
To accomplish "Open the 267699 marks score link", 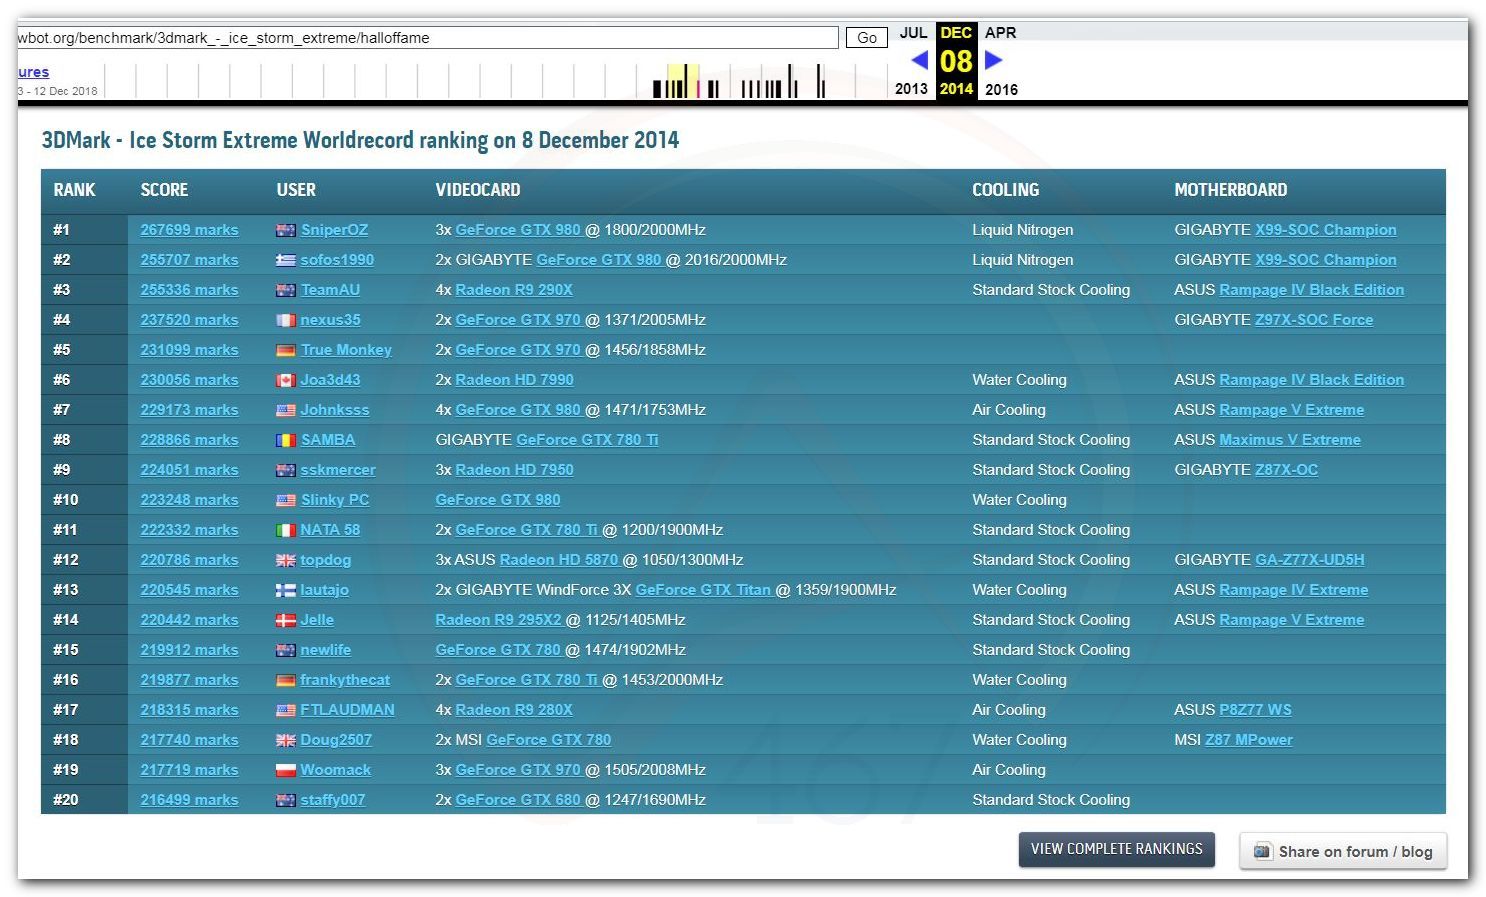I will point(189,230).
